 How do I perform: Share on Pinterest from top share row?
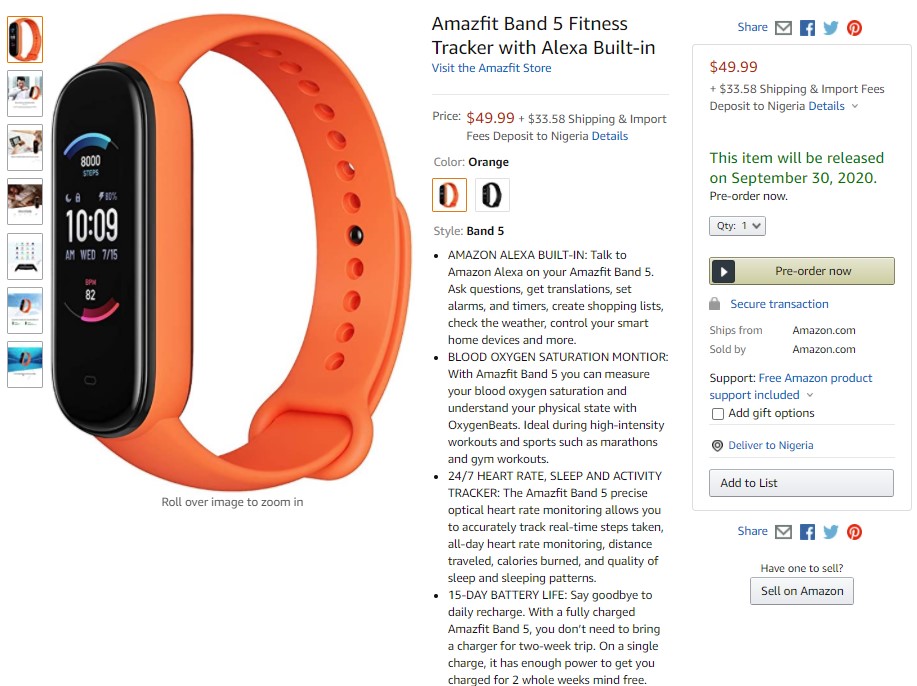[854, 27]
